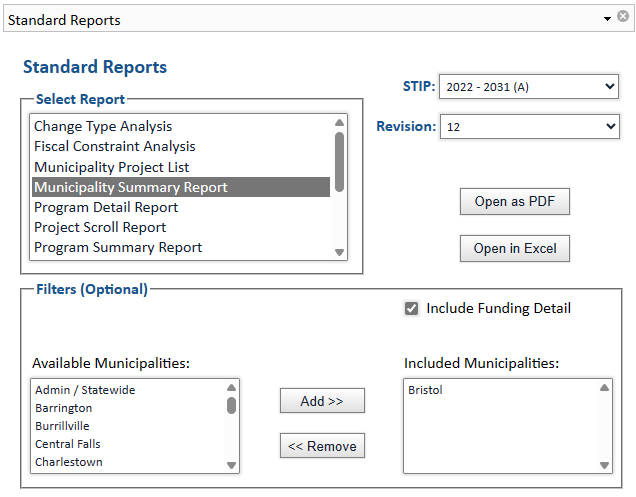This screenshot has width=636, height=497.
Task: Uncheck Include Funding Detail checkbox
Action: [411, 308]
